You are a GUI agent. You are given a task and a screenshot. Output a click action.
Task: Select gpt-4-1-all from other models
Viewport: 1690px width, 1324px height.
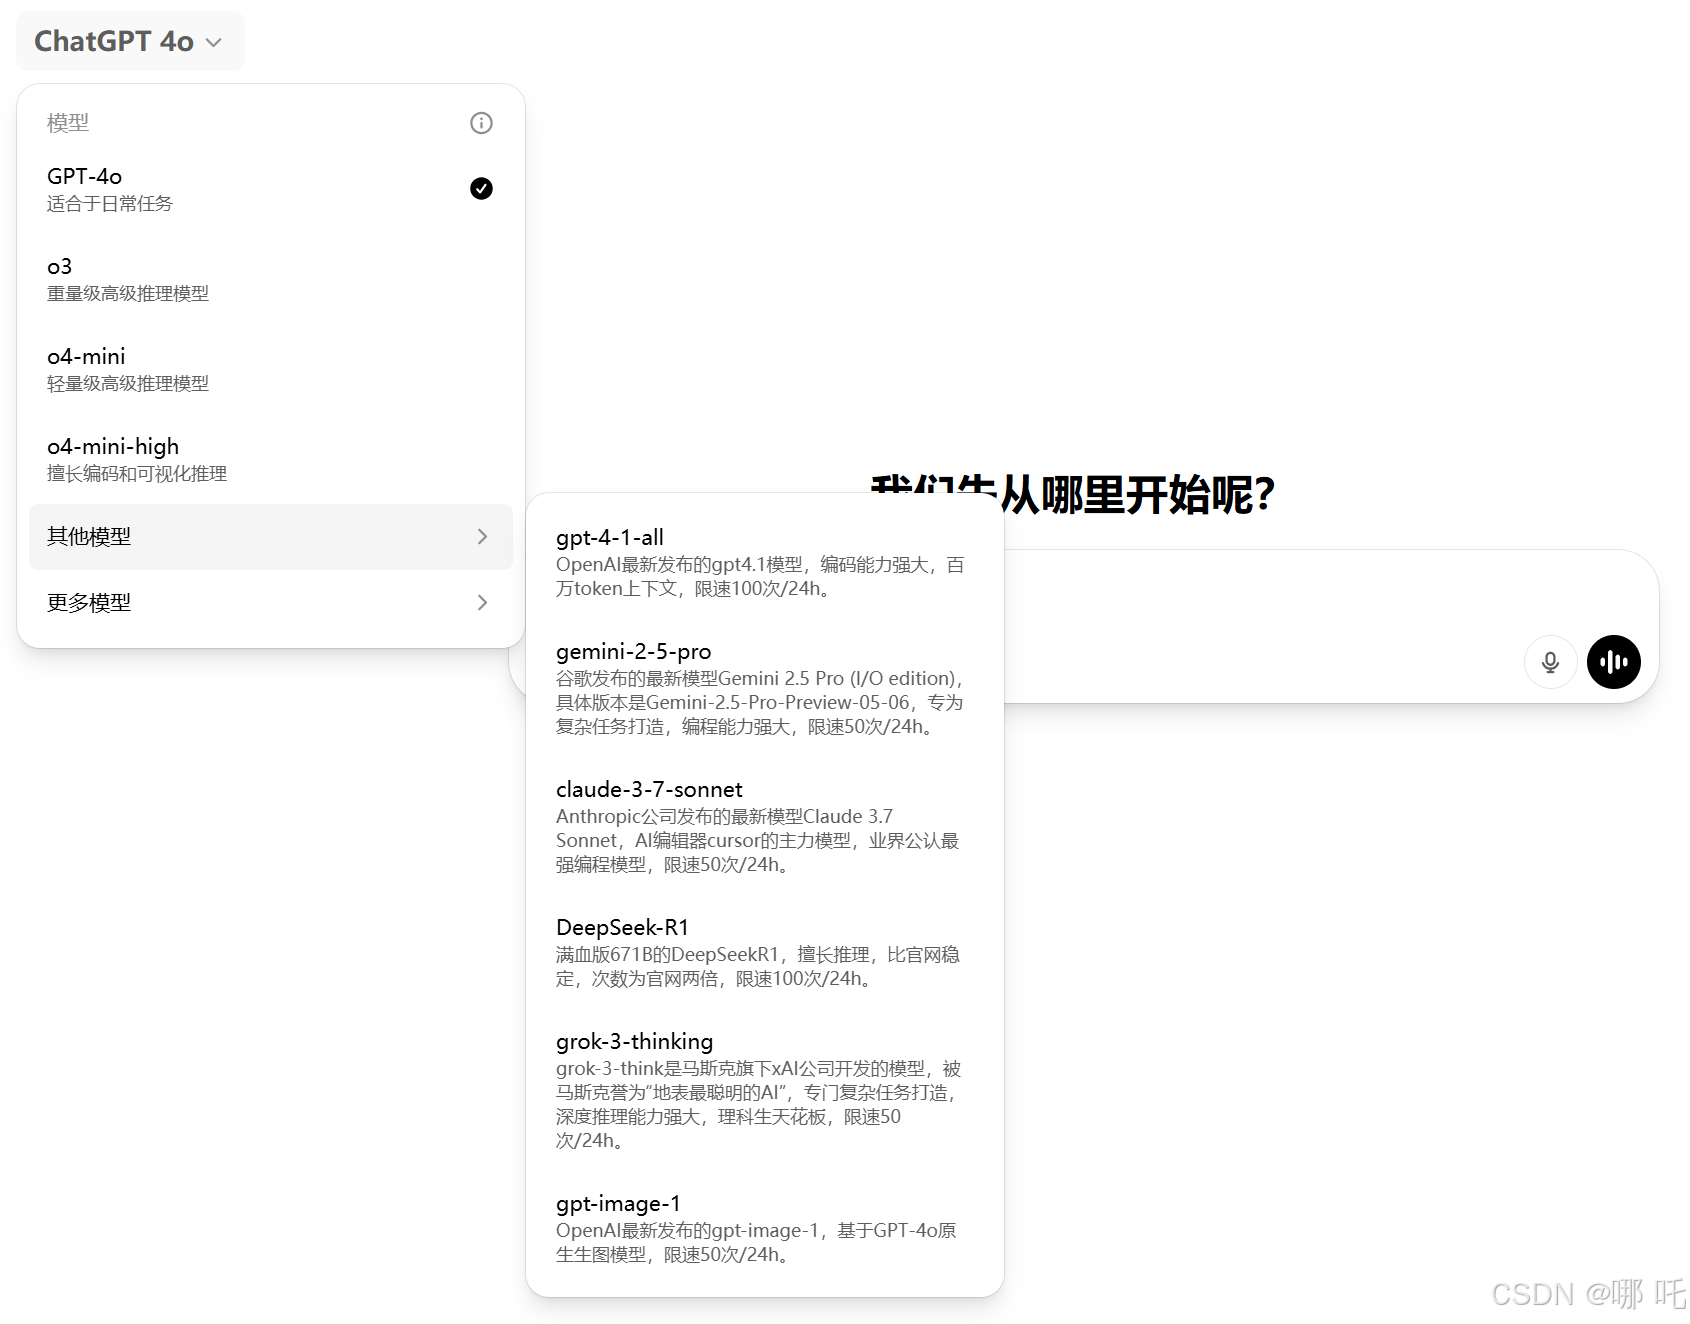(x=764, y=562)
